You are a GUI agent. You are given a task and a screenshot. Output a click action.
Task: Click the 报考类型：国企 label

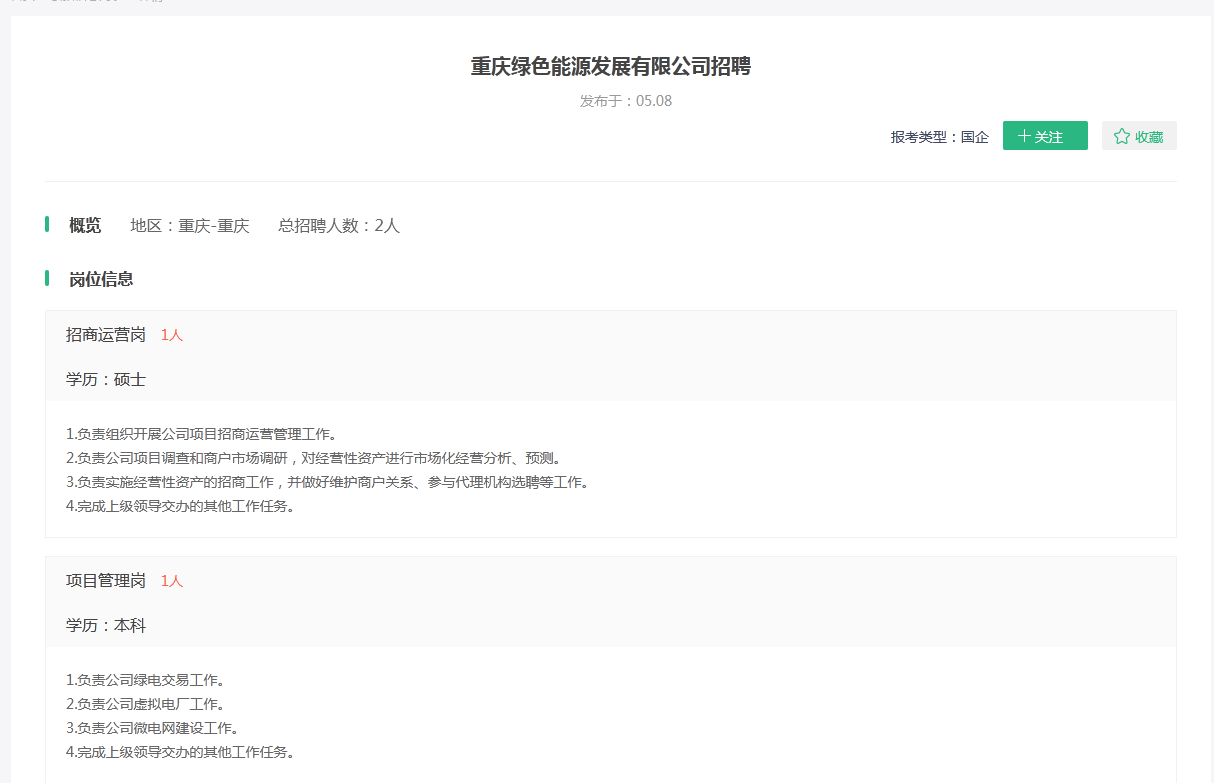940,137
